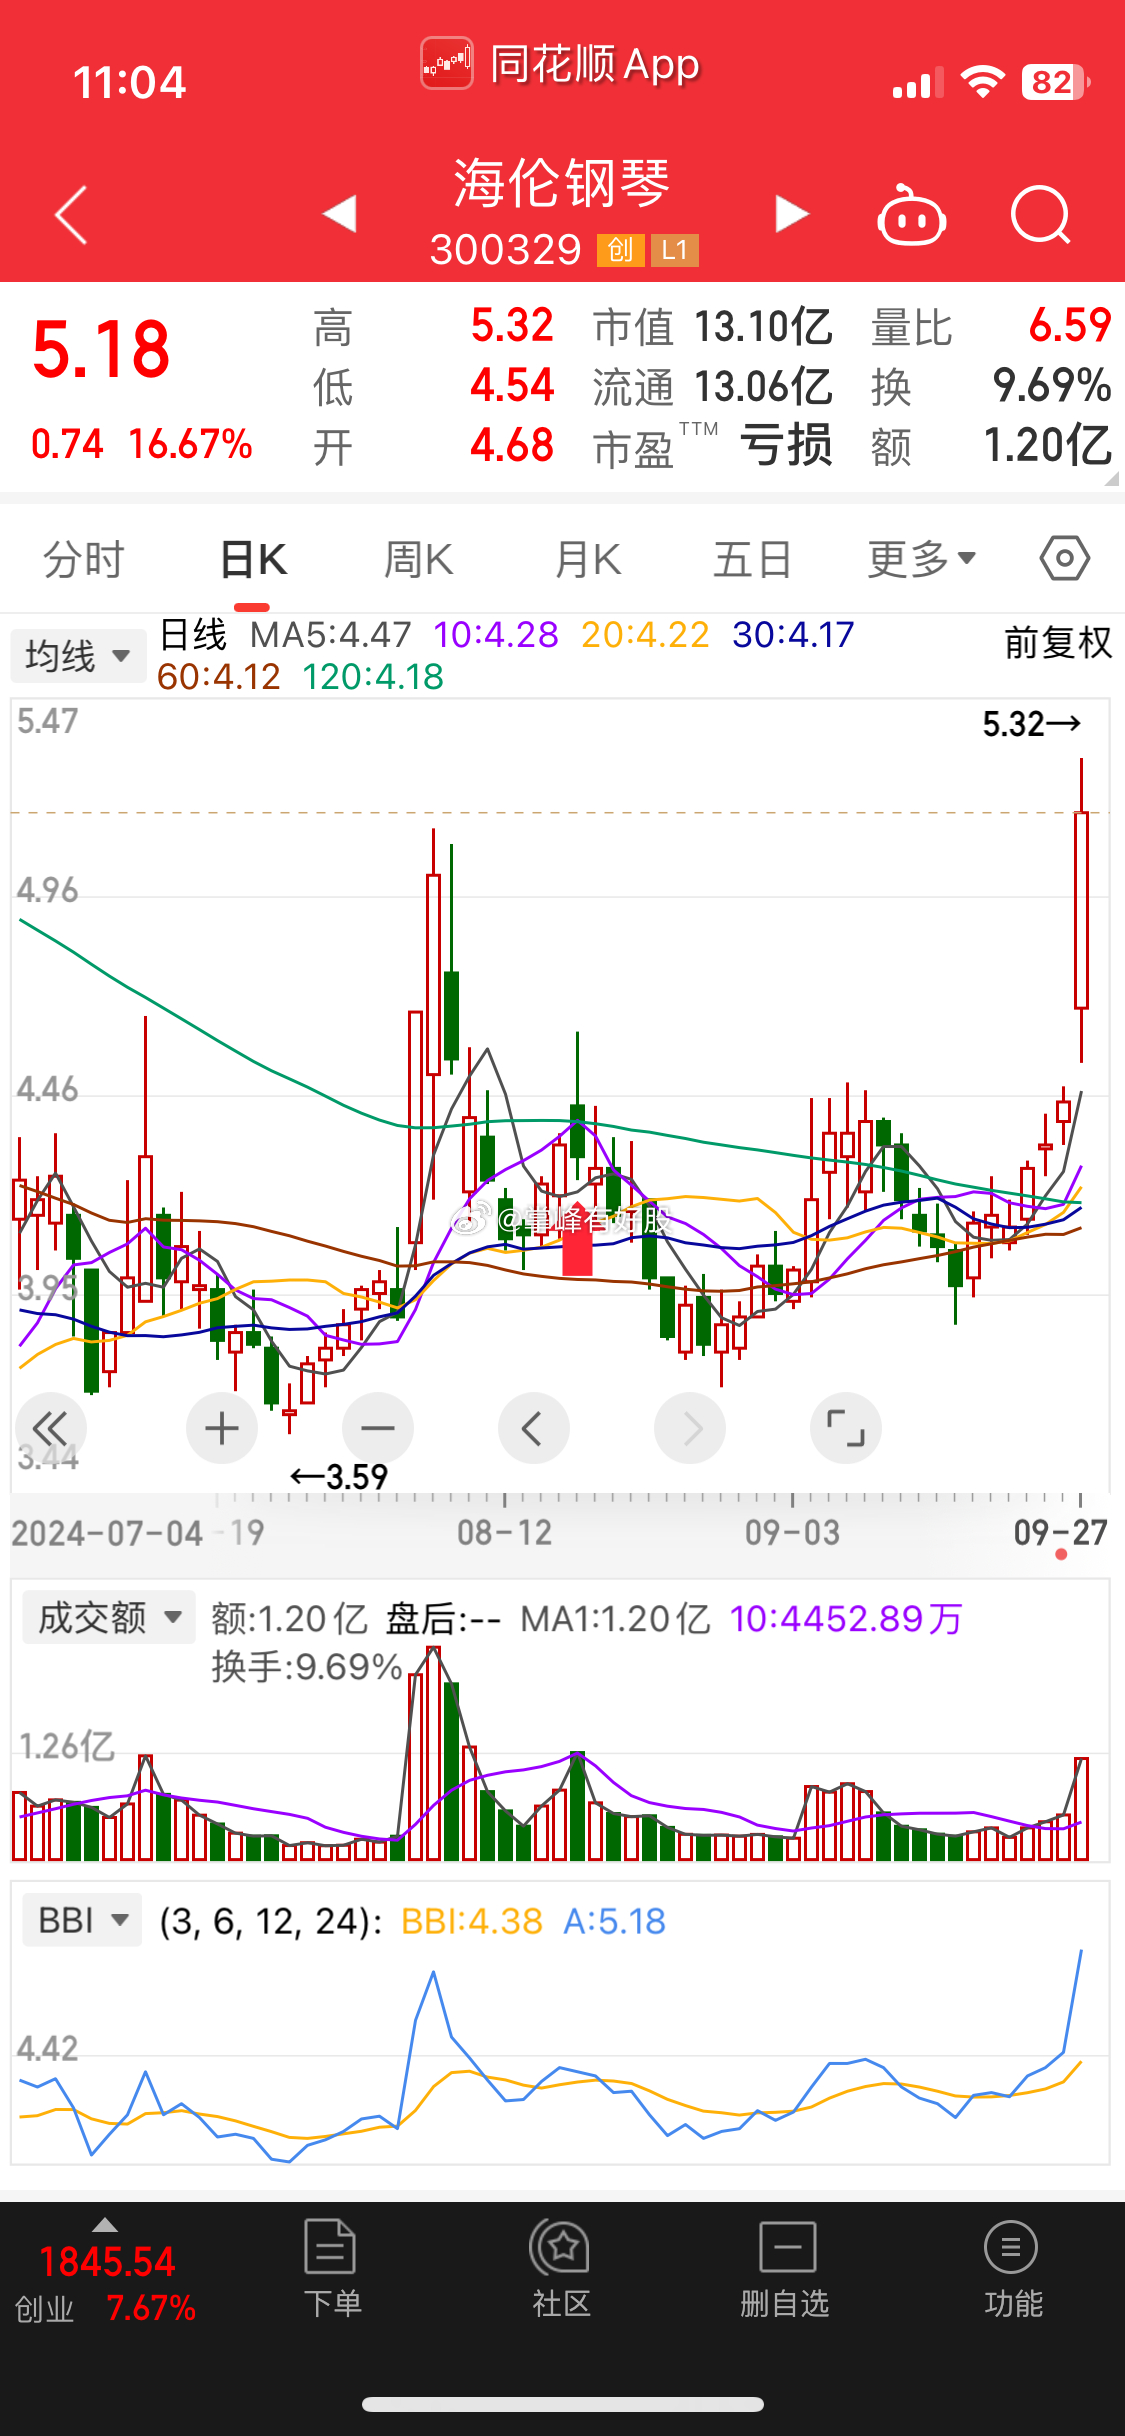The height and width of the screenshot is (2436, 1125).
Task: Tap stock name 海伦钢琴
Action: click(x=562, y=182)
